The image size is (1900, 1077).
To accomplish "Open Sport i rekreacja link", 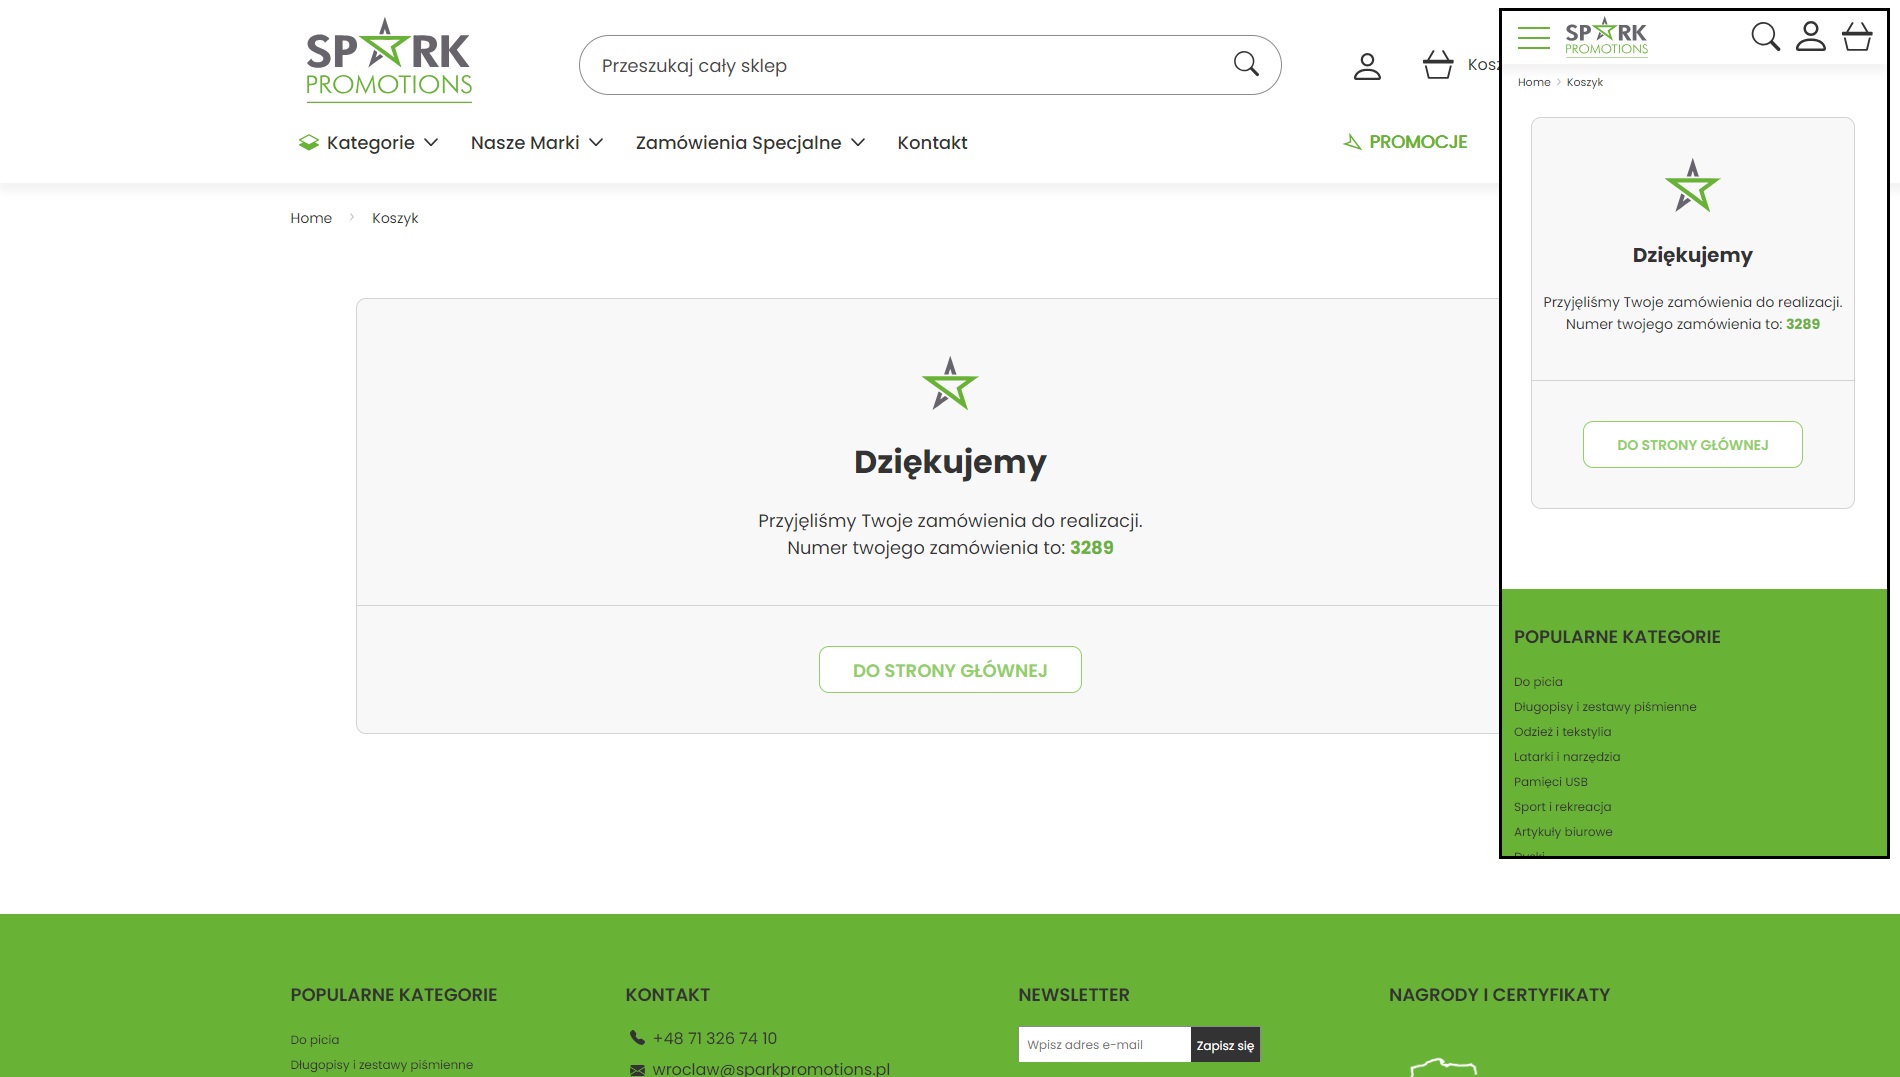I will coord(1562,807).
